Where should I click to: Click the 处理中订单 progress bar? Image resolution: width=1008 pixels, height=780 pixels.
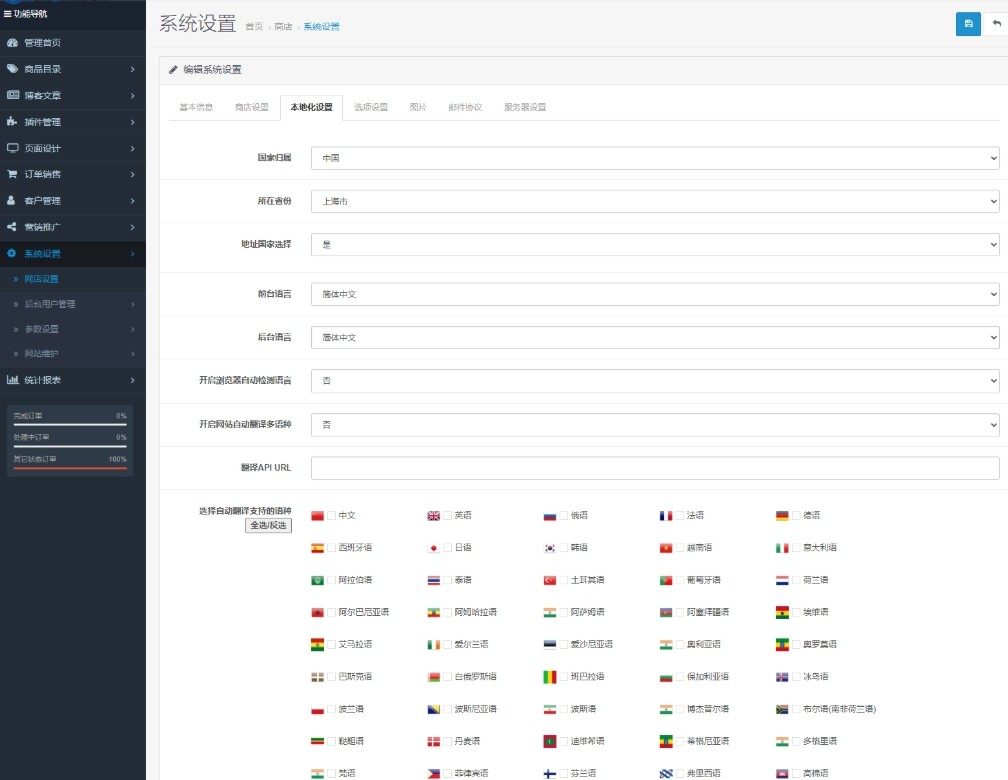pyautogui.click(x=70, y=446)
